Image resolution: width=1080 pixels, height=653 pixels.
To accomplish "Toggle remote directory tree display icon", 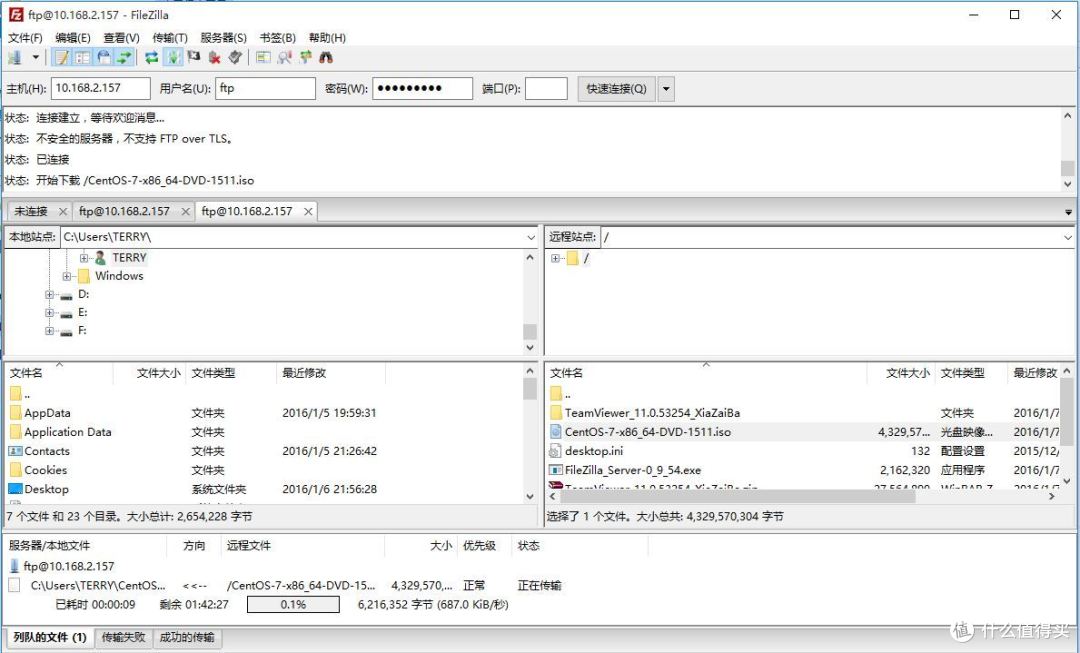I will point(103,58).
